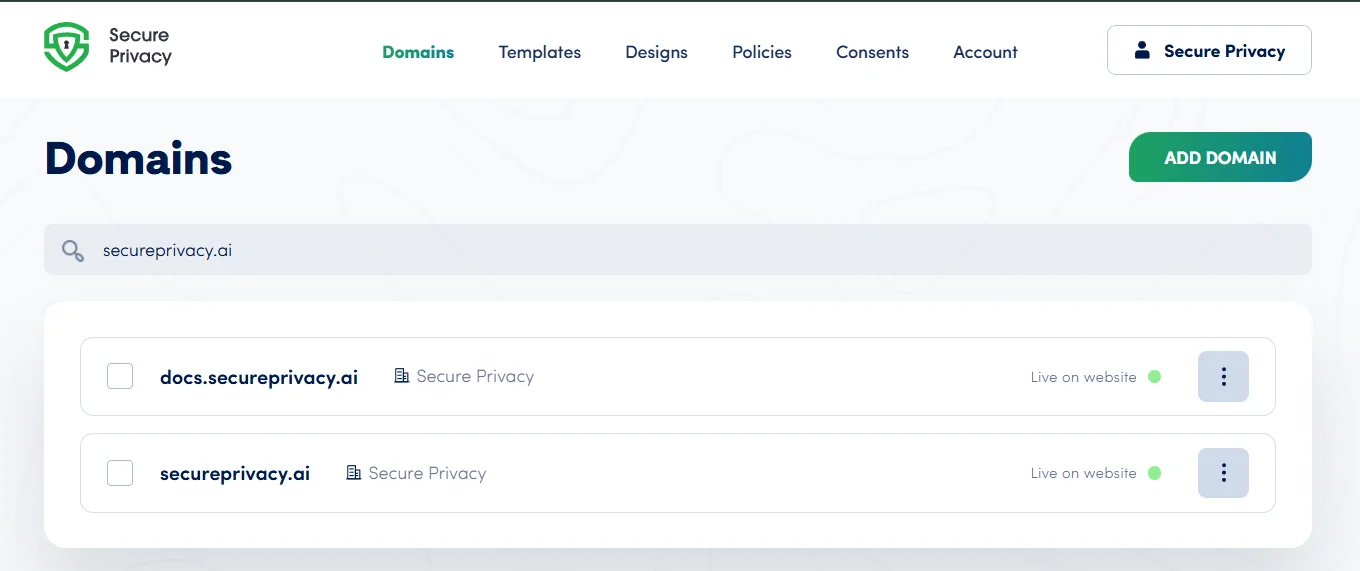Open three-dot menu for secureprivacy.ai row

click(x=1223, y=473)
